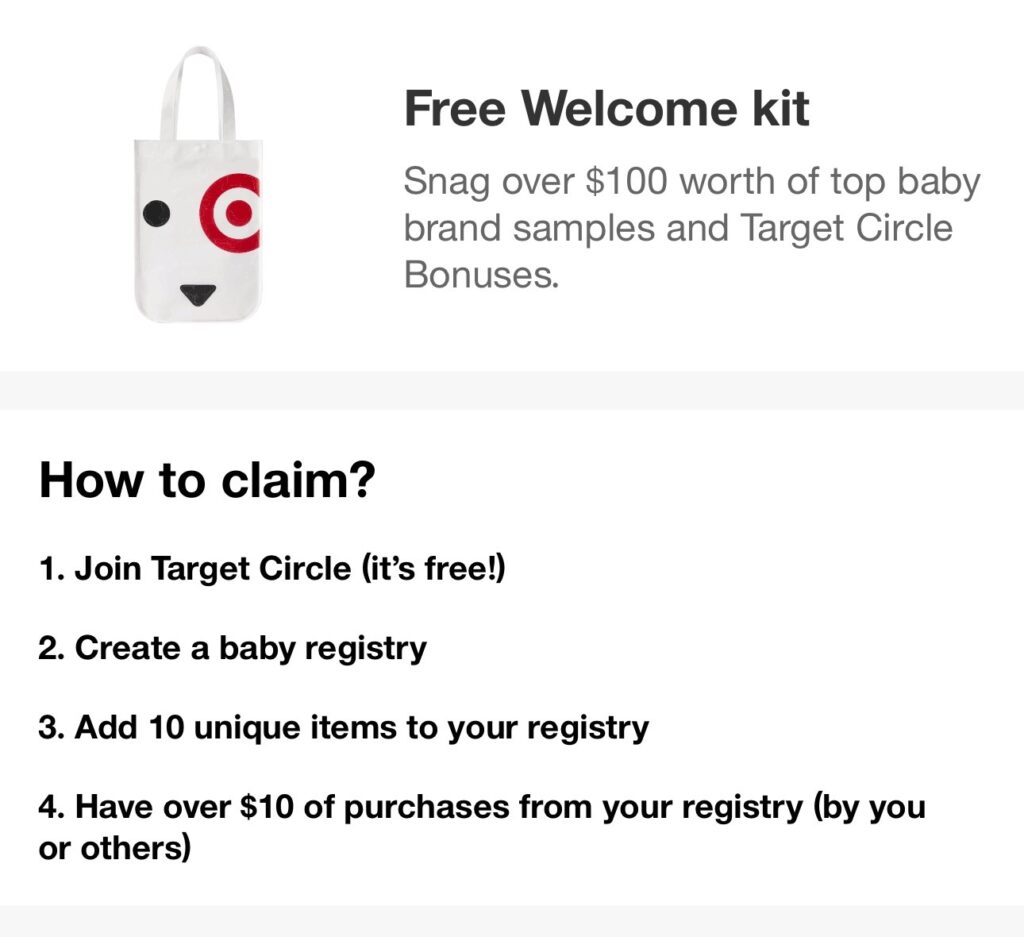Click the How to claim? heading
Screen dimensions: 1024x937
tap(207, 480)
